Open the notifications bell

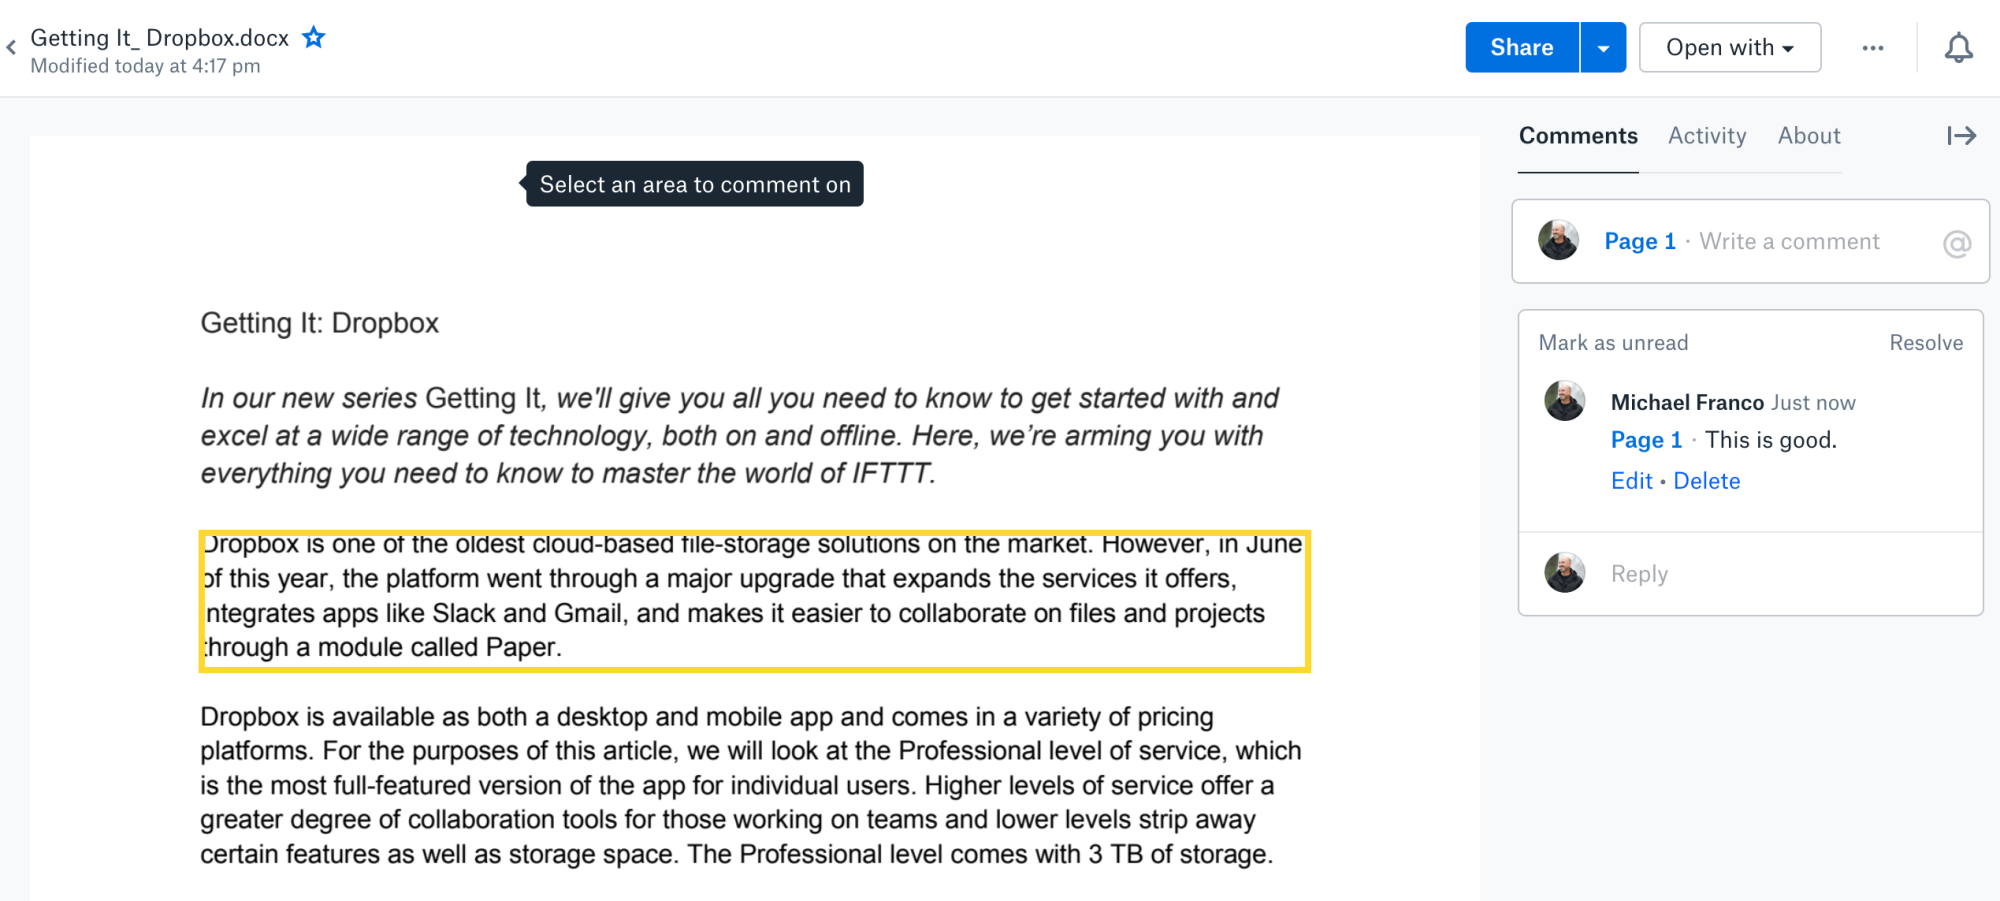click(x=1958, y=47)
